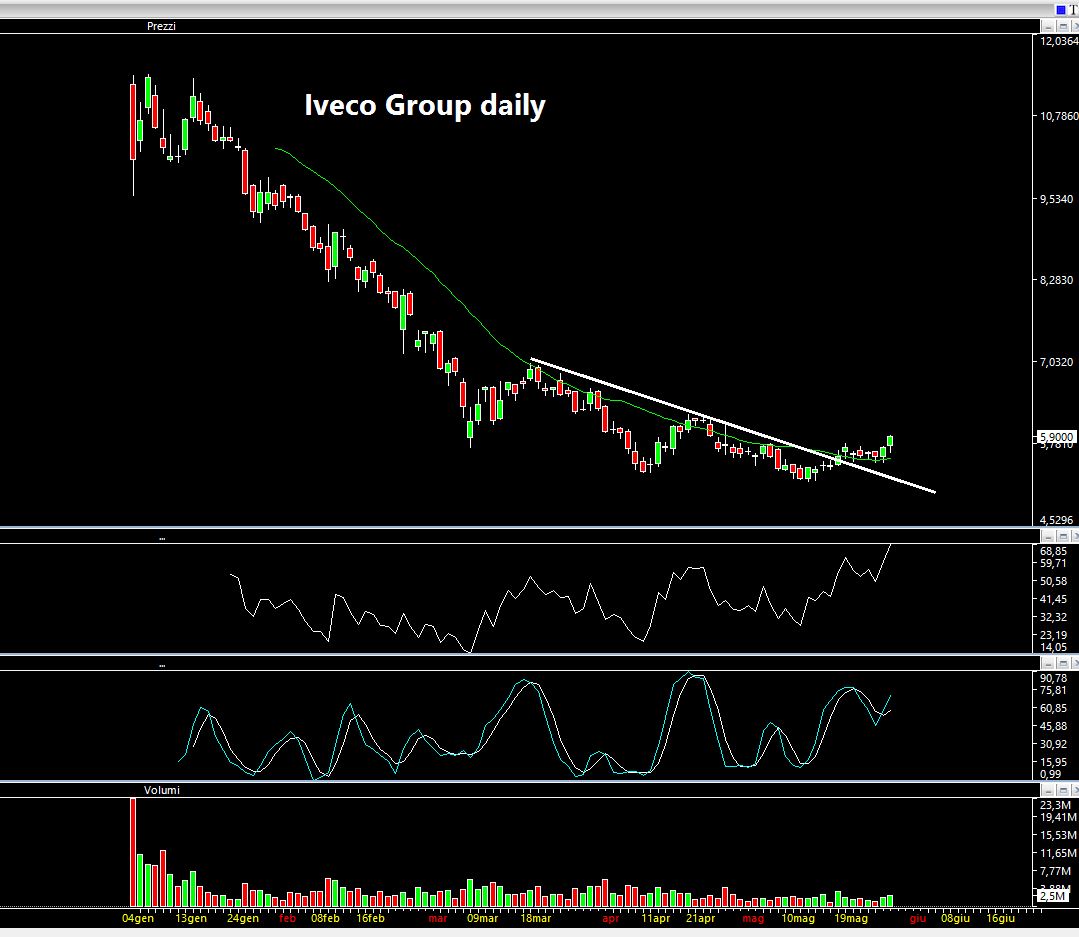Click the 09mar date label
The image size is (1079, 937).
(x=482, y=918)
